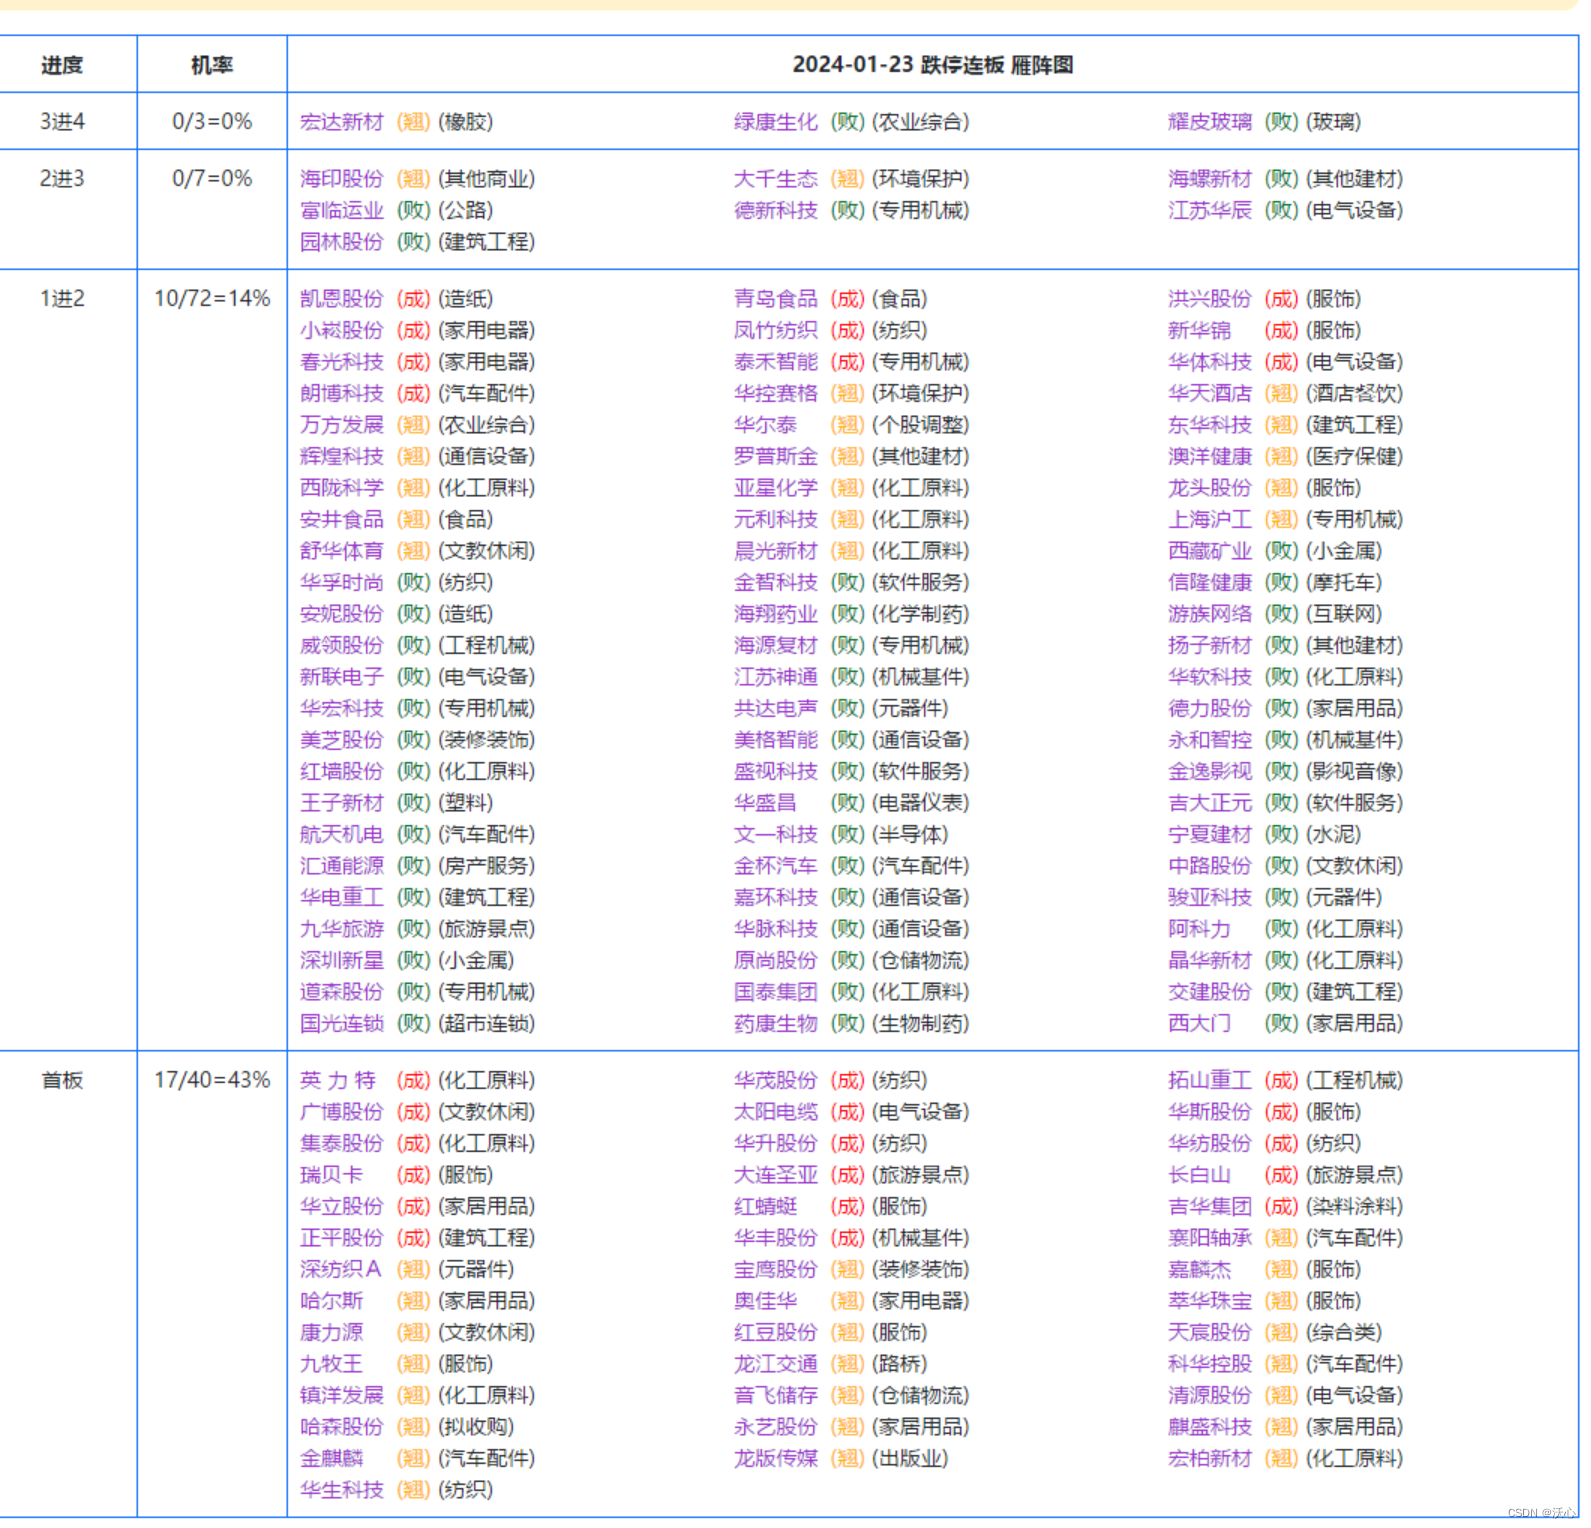Open 西藏矿业 stock name
The image size is (1591, 1528).
(1210, 551)
